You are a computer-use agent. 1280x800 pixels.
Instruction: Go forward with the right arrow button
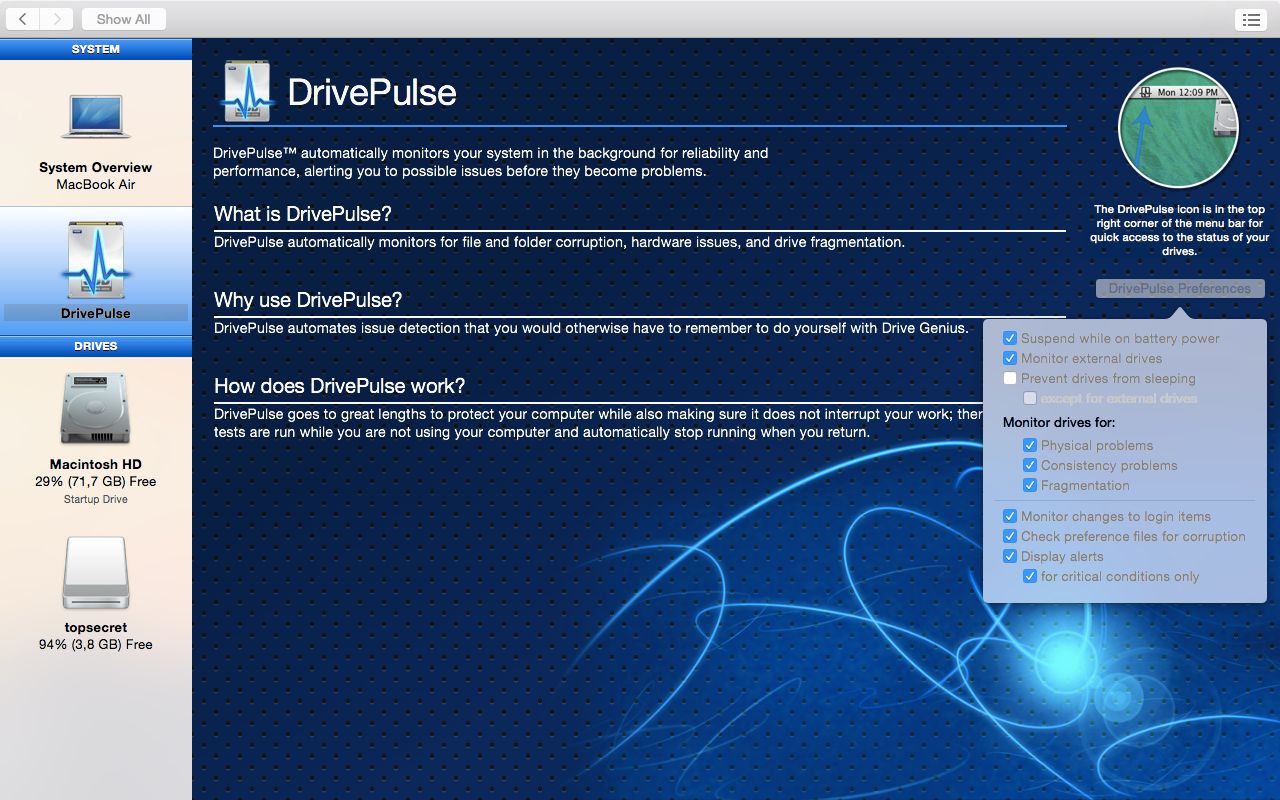[57, 18]
